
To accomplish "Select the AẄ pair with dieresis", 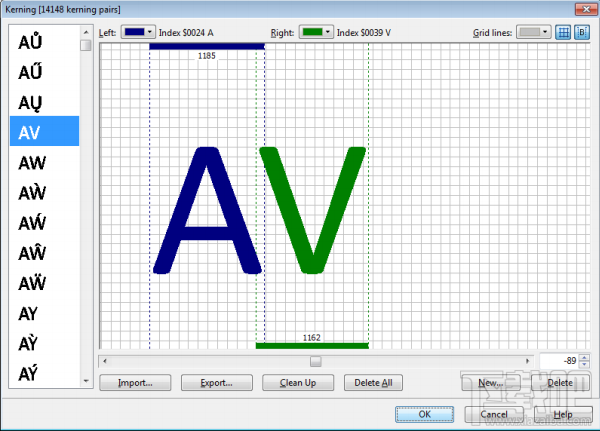I will pos(44,283).
